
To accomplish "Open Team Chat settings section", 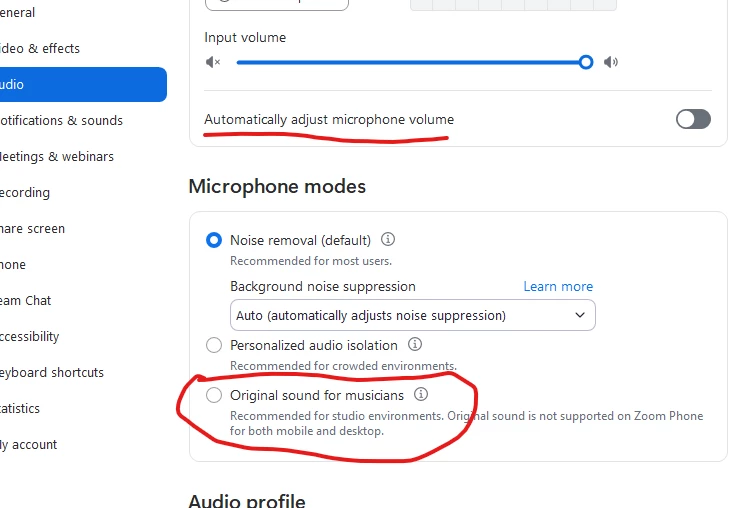I will click(26, 301).
